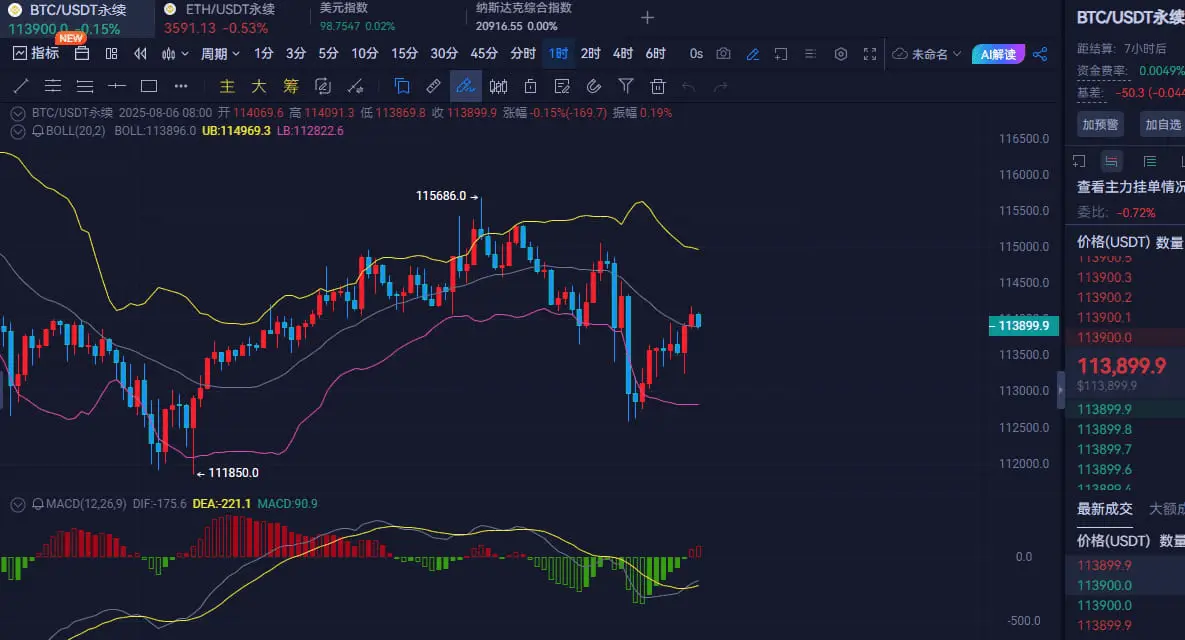Click the yellow 大 indicator icon
Image resolution: width=1185 pixels, height=640 pixels.
pos(258,86)
